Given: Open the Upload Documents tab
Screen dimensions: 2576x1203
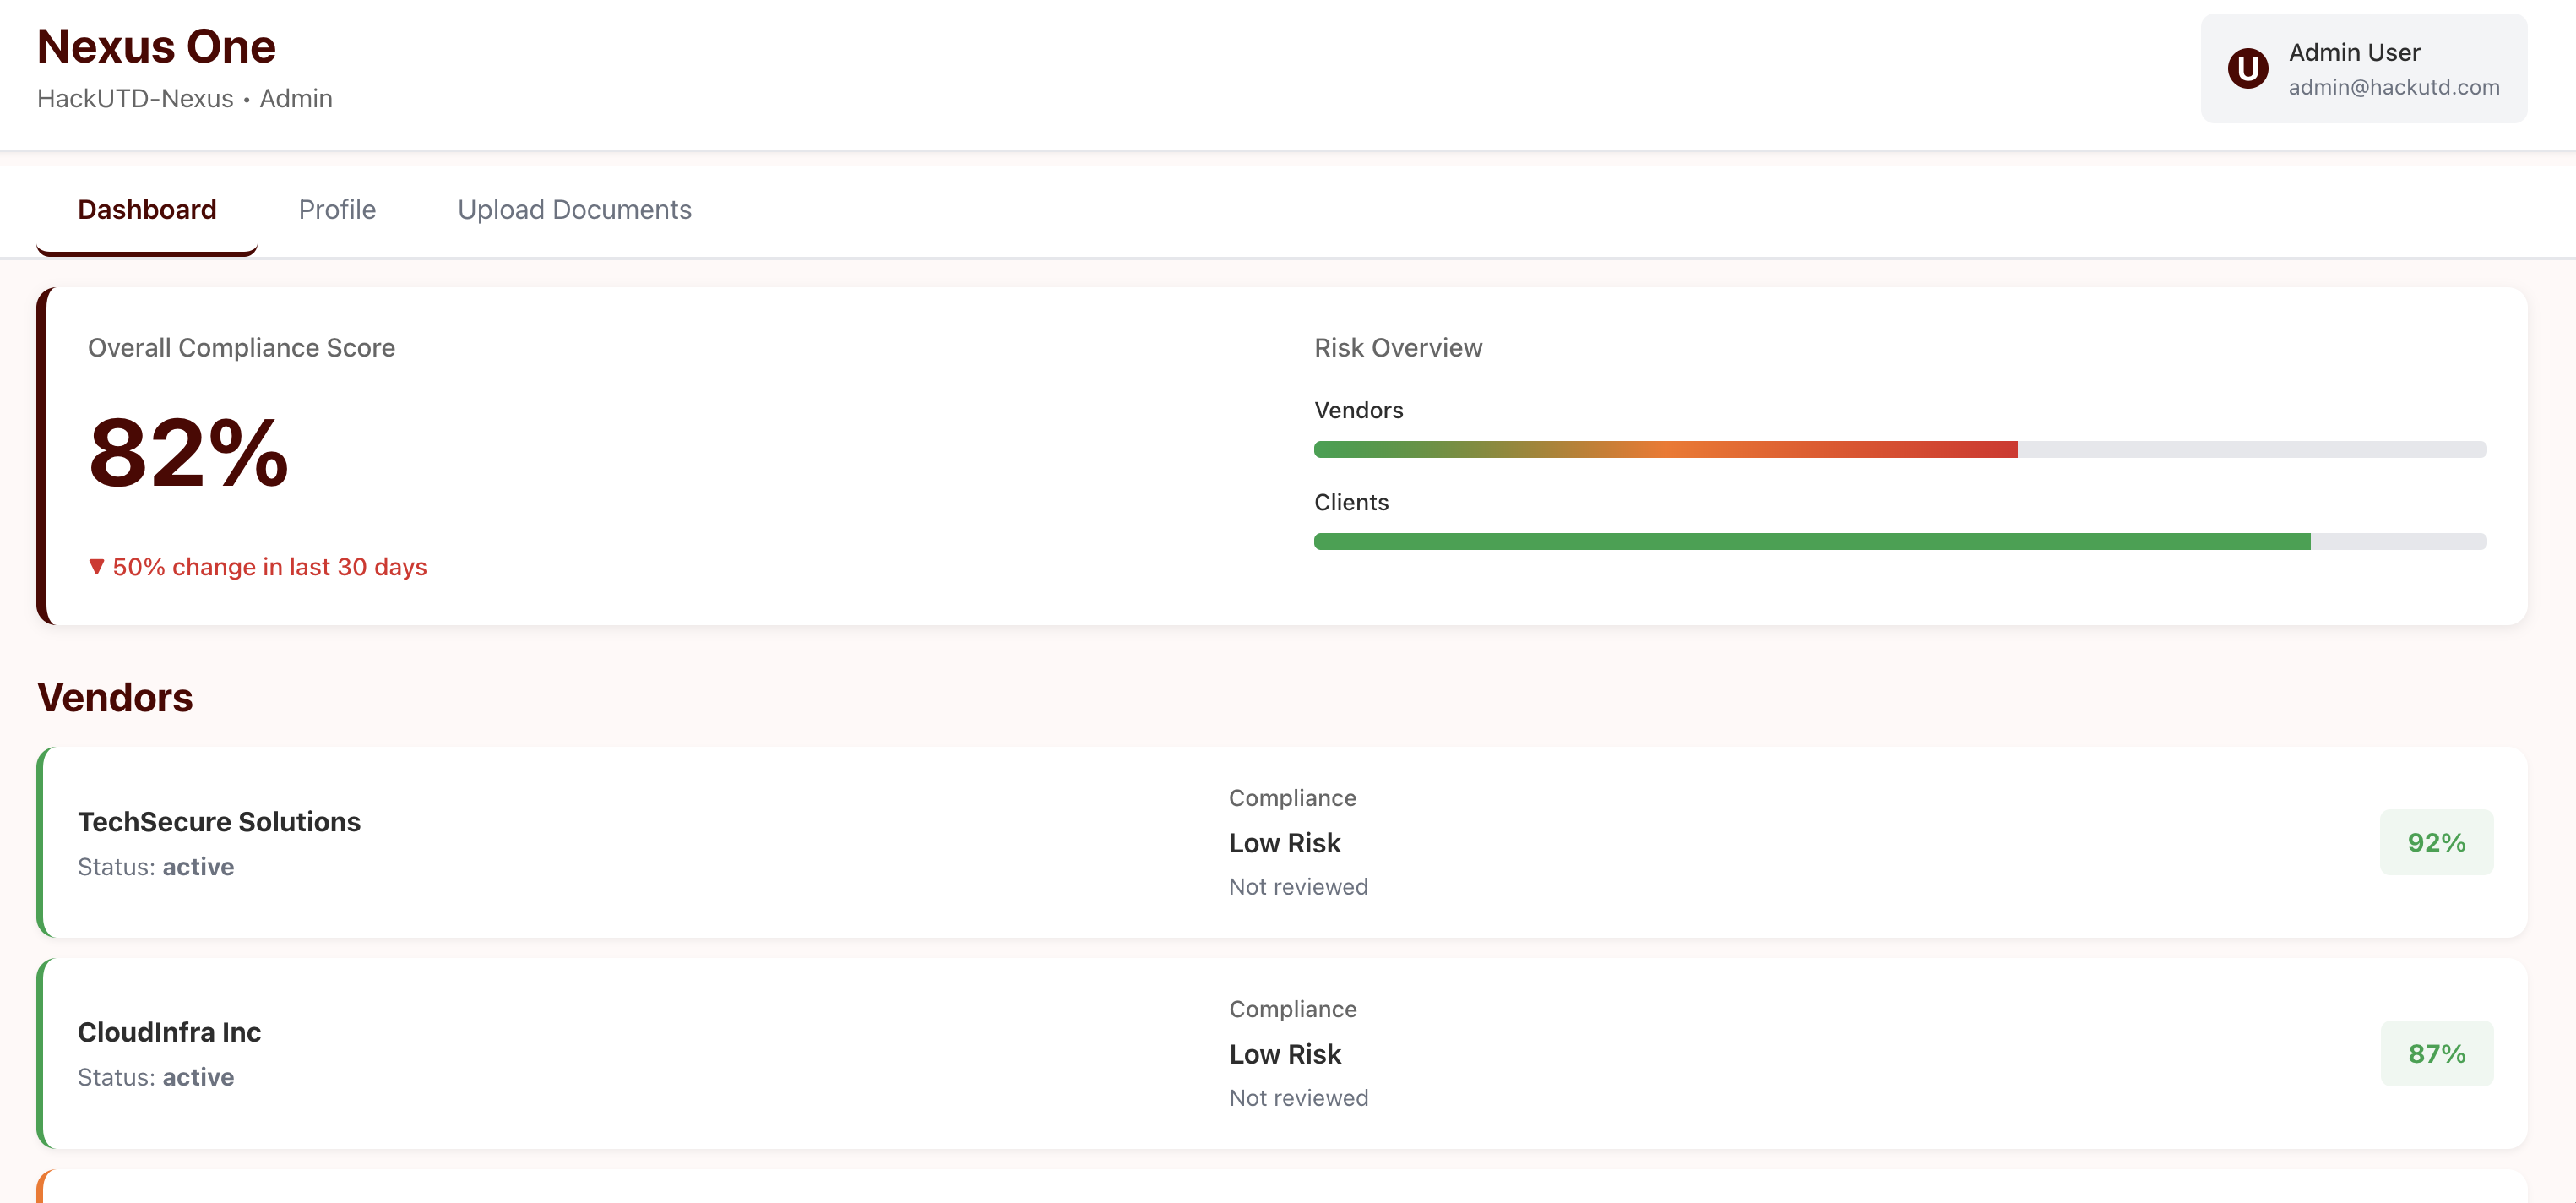Looking at the screenshot, I should click(574, 210).
